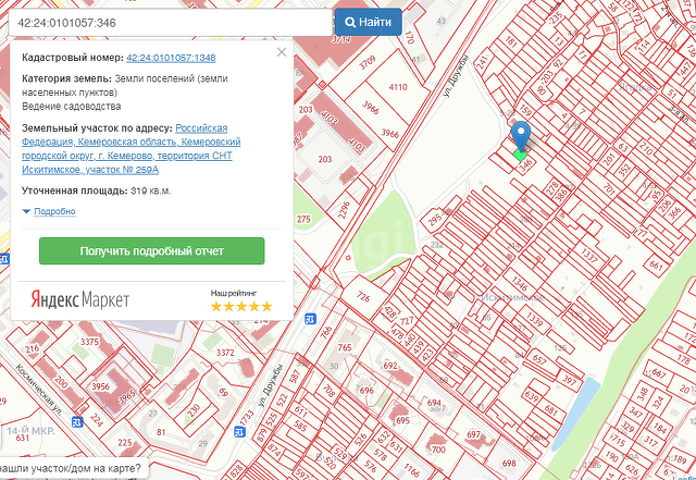The height and width of the screenshot is (480, 696).
Task: Click the green highlighted parcel 346
Action: [520, 155]
